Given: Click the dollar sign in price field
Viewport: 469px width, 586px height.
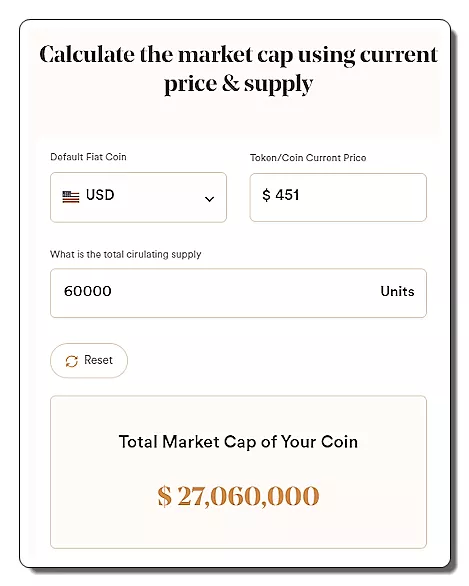Looking at the screenshot, I should pos(266,195).
